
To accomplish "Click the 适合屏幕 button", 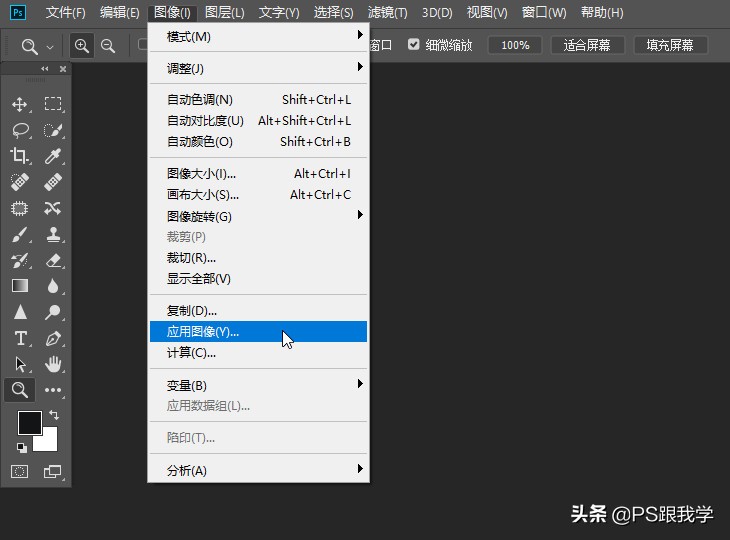I will pos(587,45).
